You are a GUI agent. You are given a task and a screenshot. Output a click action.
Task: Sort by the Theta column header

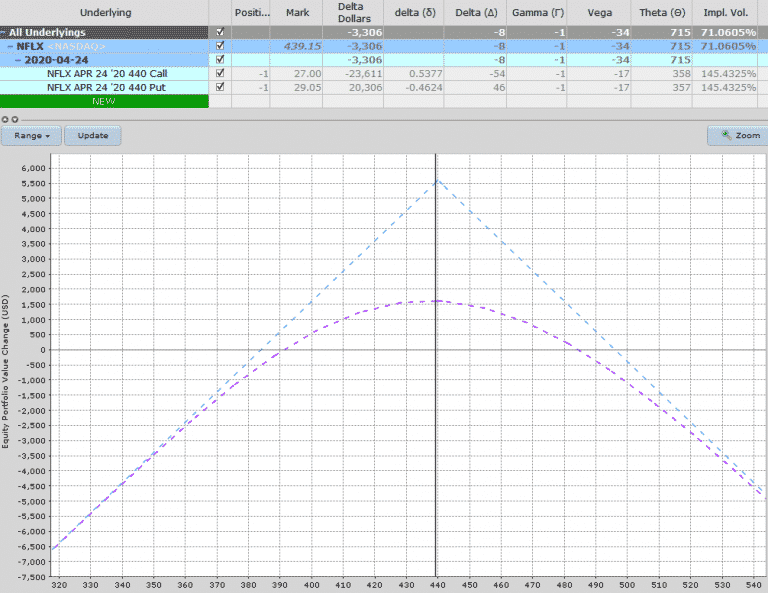tap(662, 12)
